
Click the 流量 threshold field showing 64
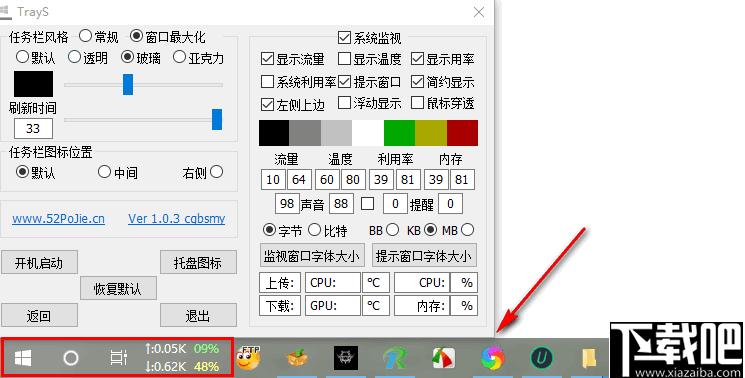point(299,180)
